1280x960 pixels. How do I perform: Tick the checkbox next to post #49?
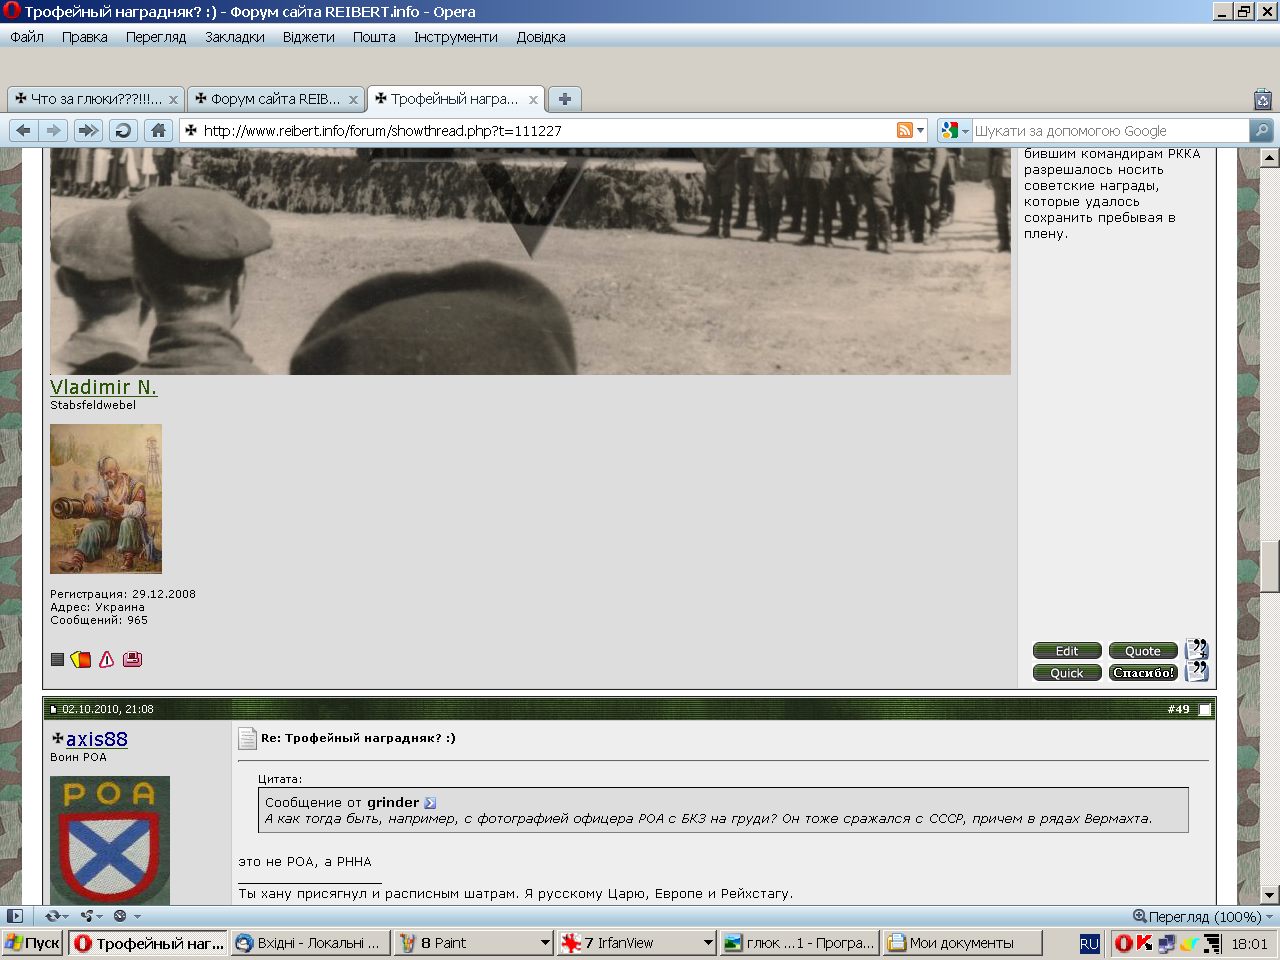[1205, 709]
